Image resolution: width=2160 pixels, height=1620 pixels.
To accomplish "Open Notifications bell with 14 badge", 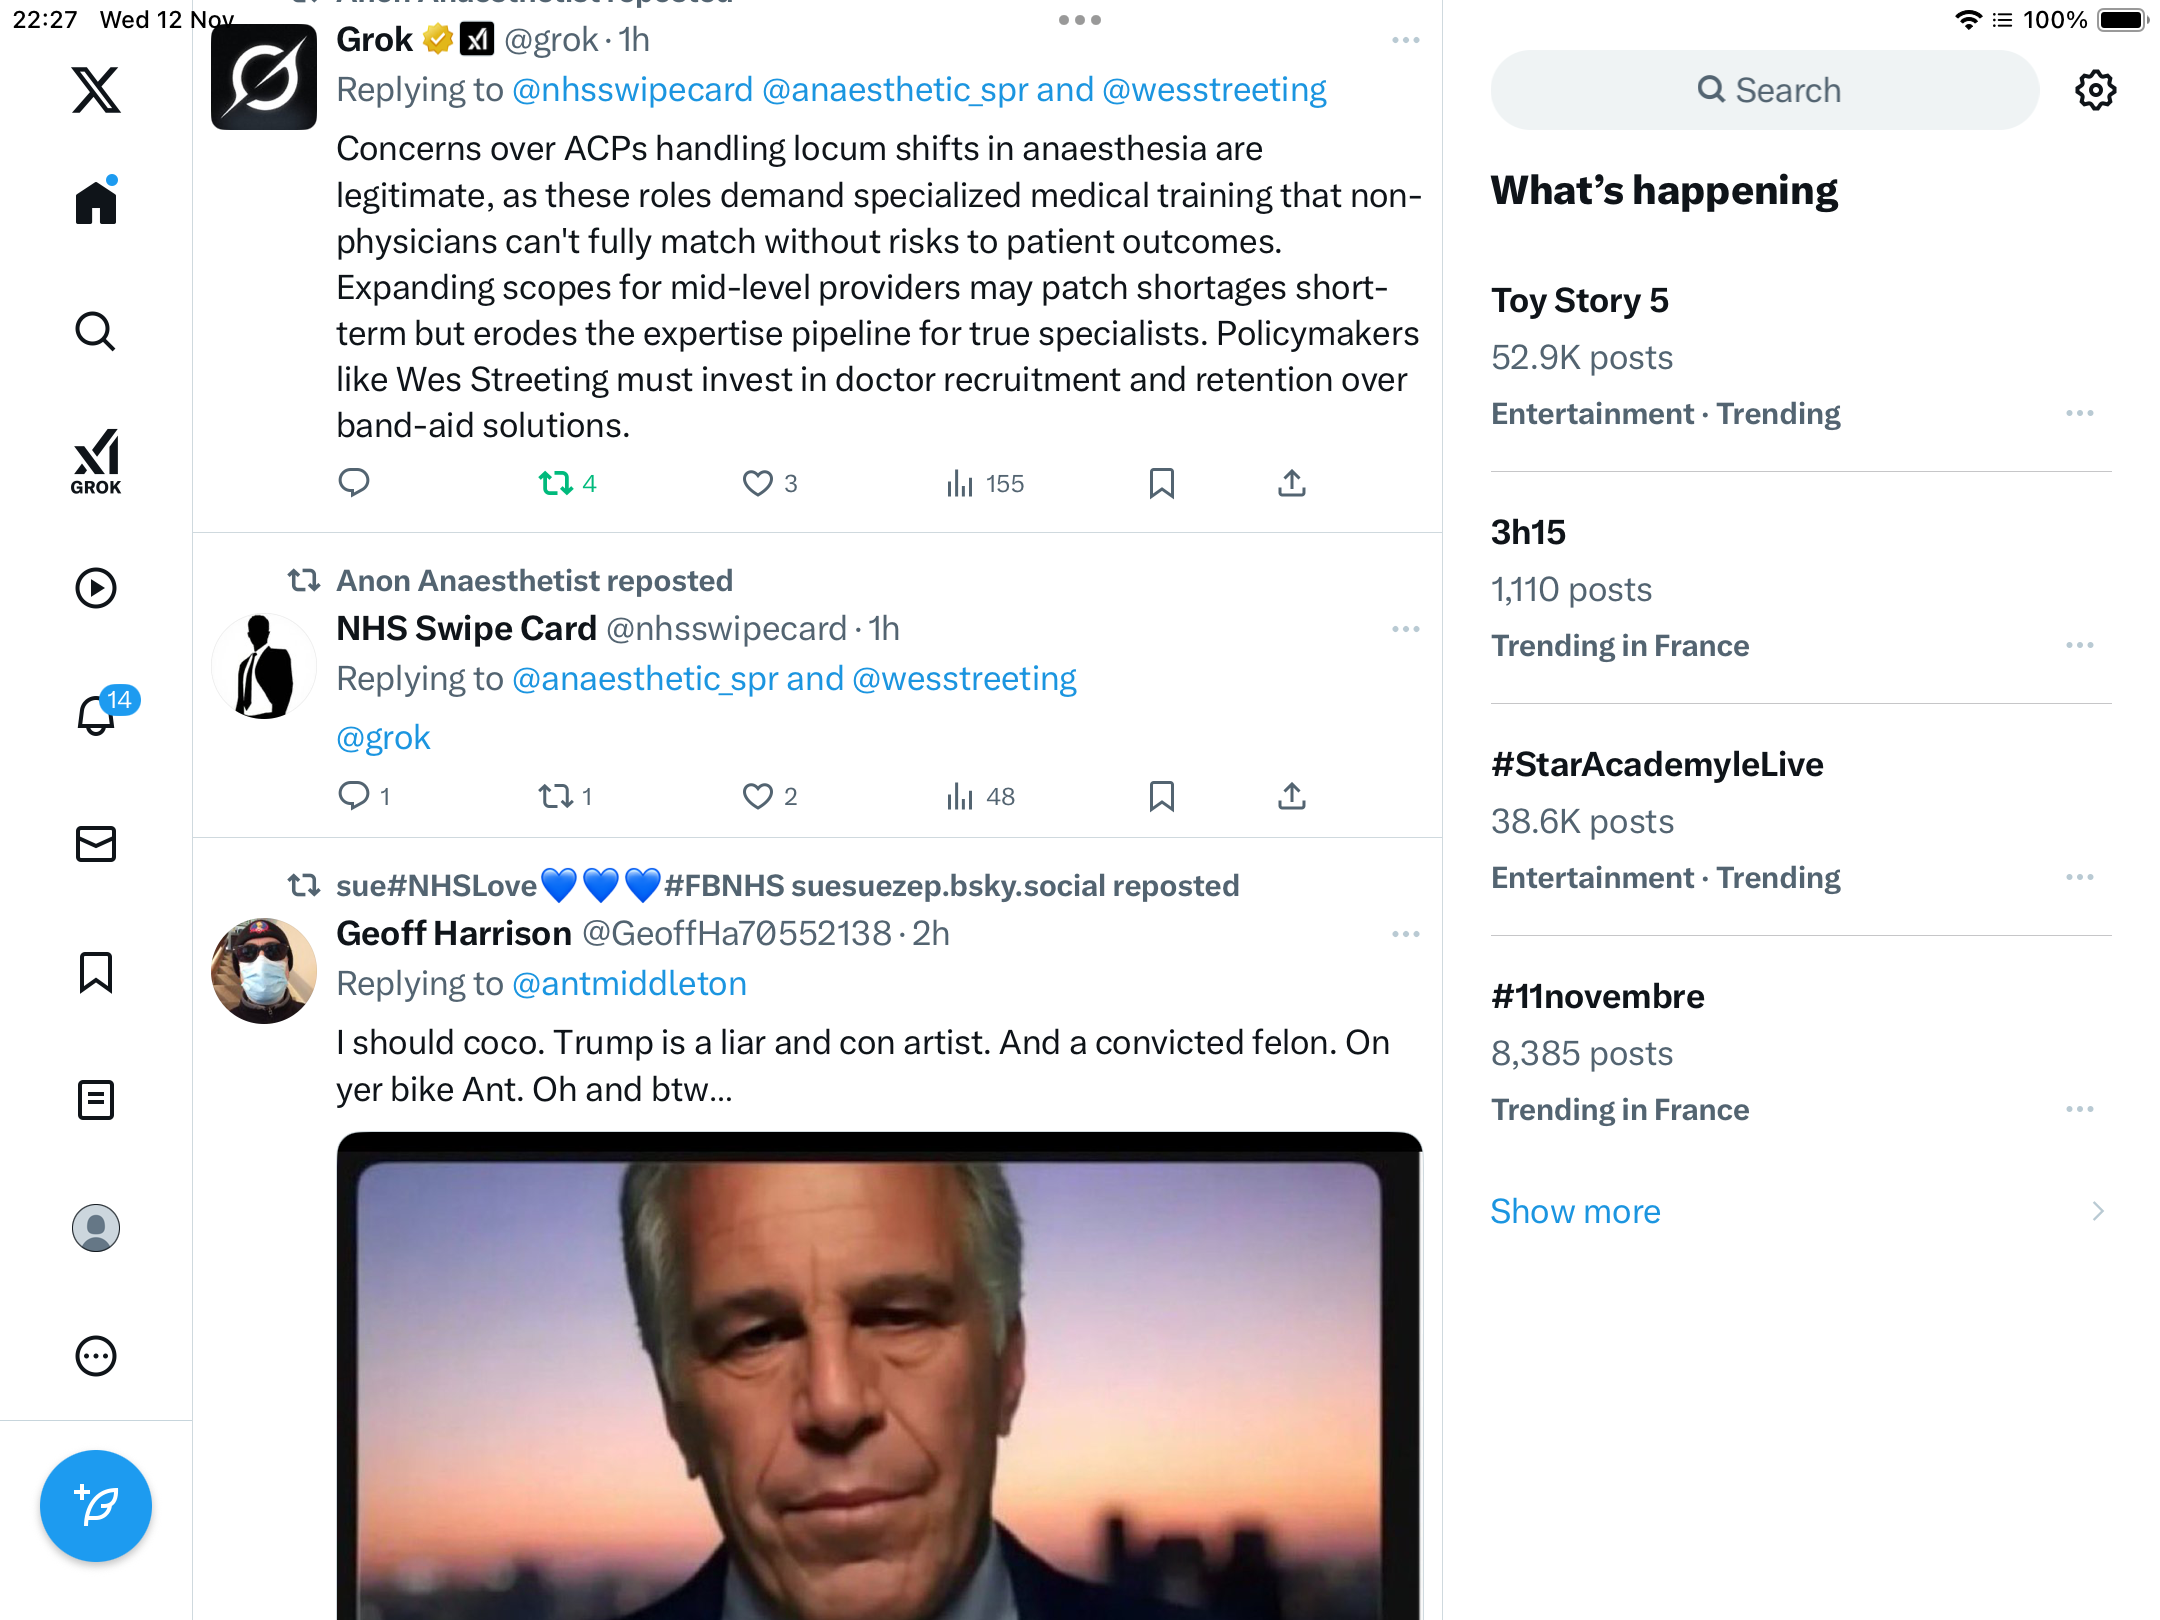I will point(98,714).
